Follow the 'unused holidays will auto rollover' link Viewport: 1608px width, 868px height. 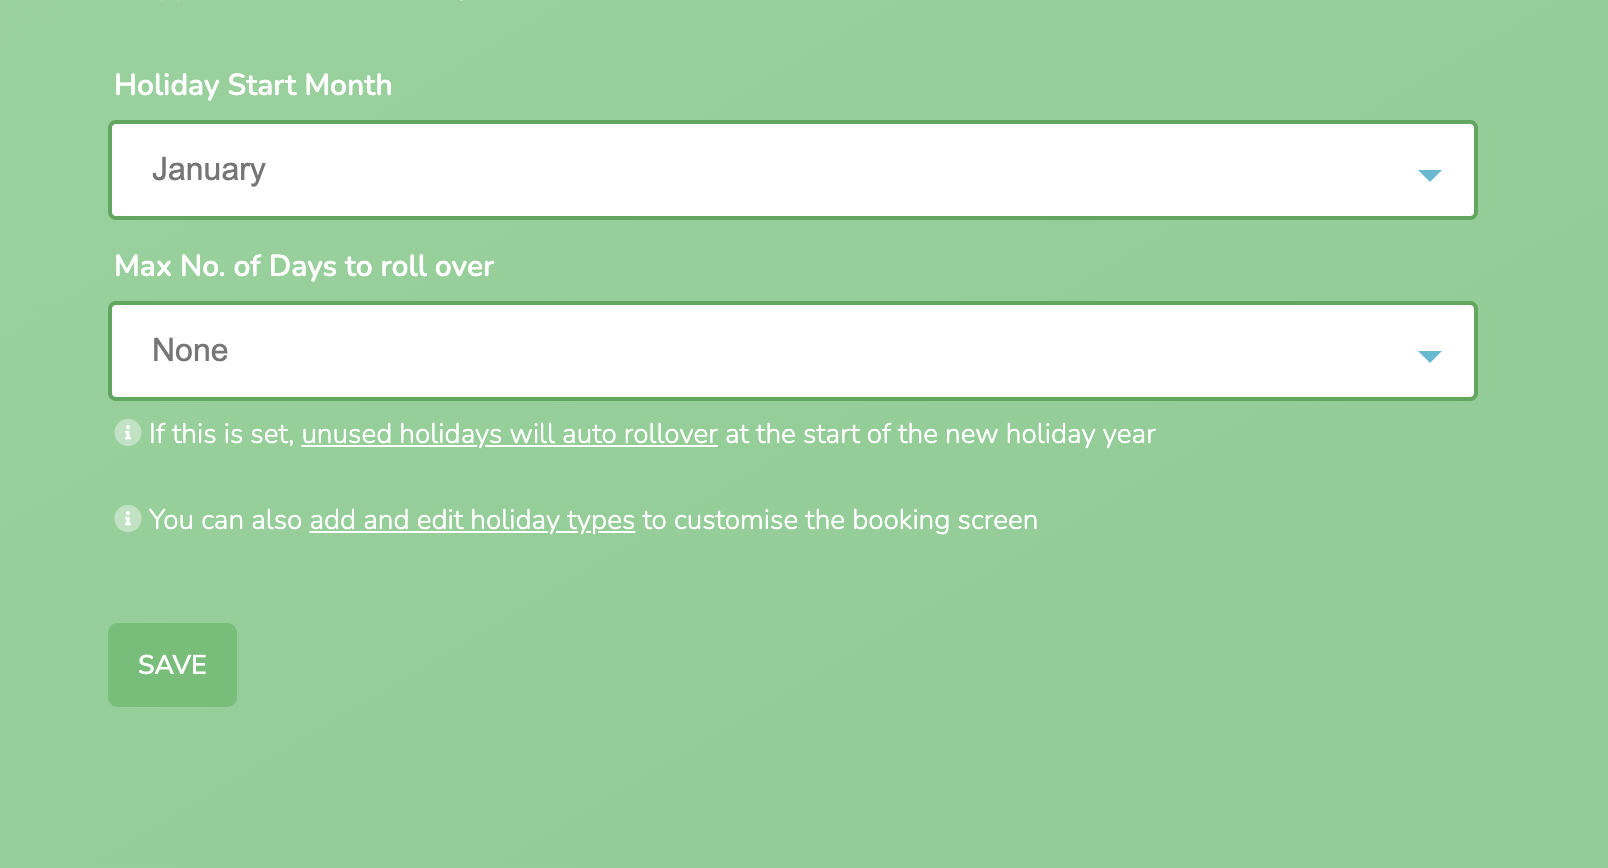click(x=509, y=434)
